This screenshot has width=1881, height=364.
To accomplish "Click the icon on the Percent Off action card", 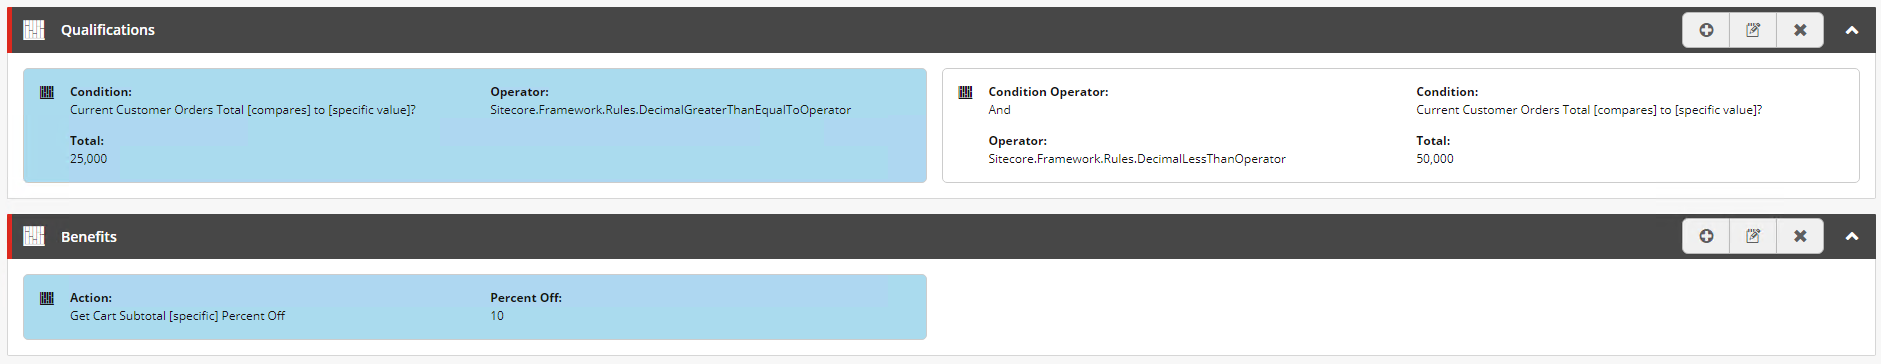I will point(47,298).
